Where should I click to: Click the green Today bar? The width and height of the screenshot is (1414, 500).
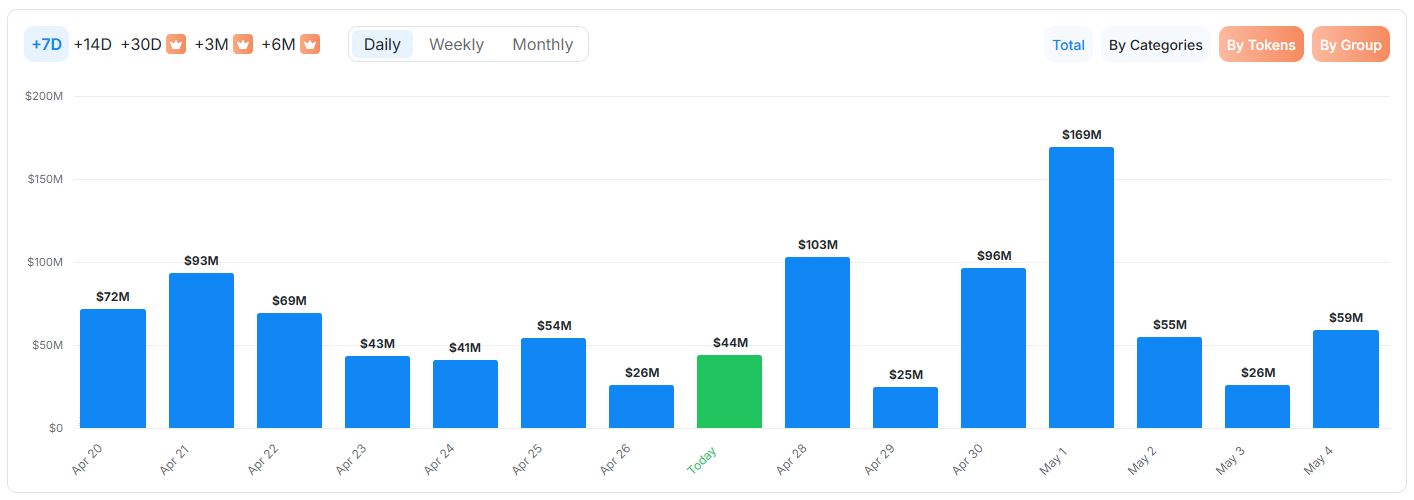(x=729, y=392)
